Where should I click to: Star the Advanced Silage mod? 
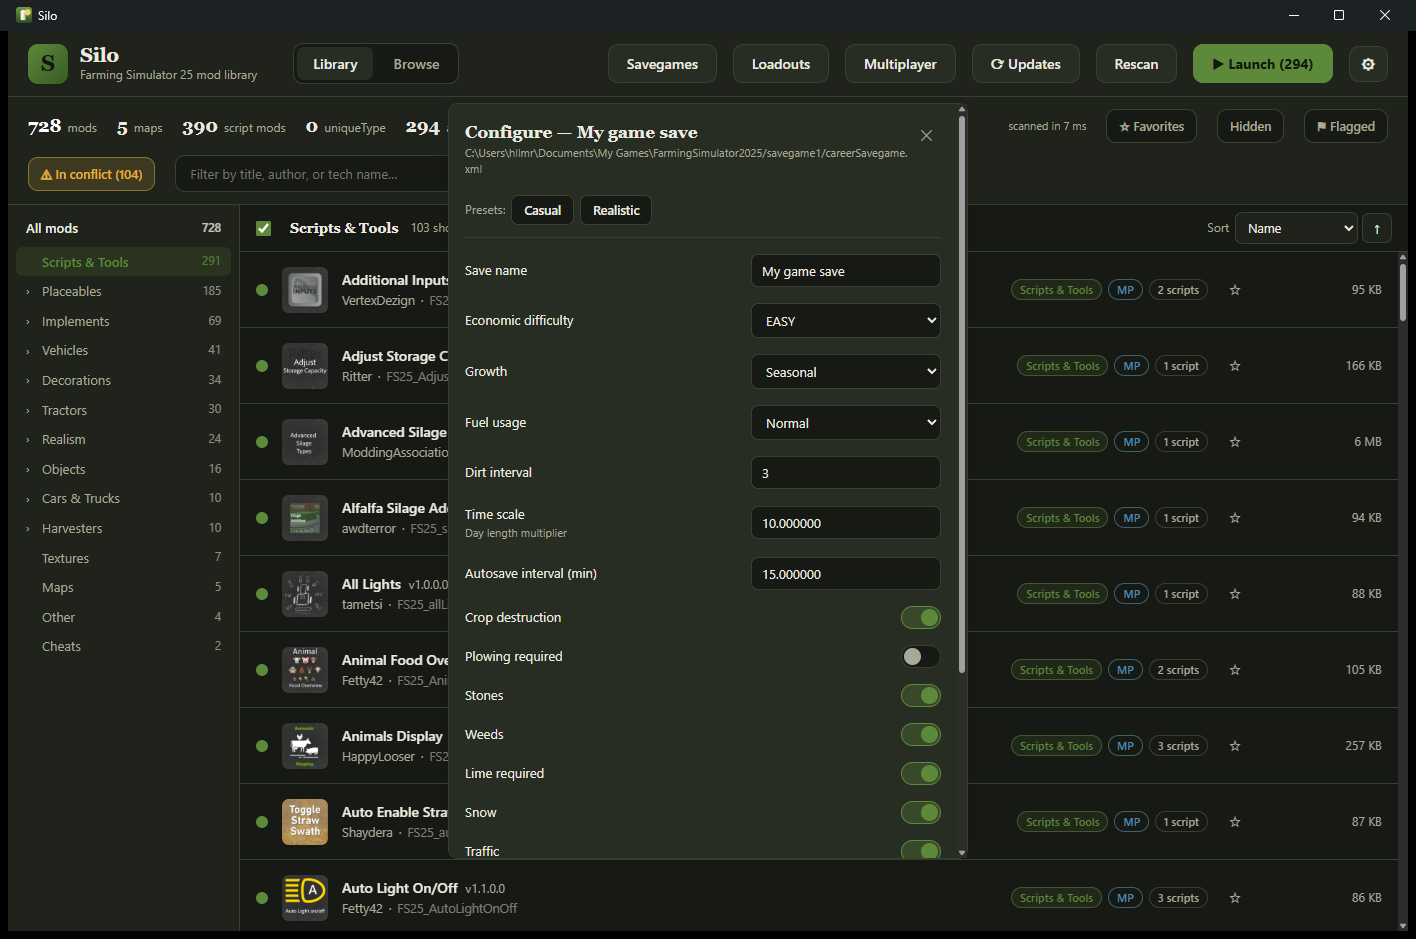pos(1235,442)
